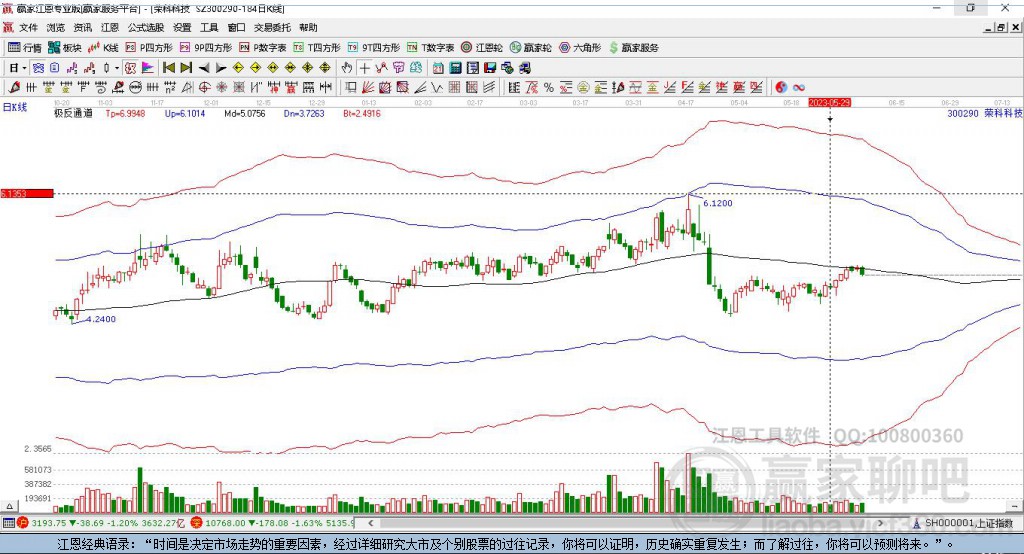Toggle the 极反 channel indicator icon
The width and height of the screenshot is (1024, 554).
[x=130, y=67]
